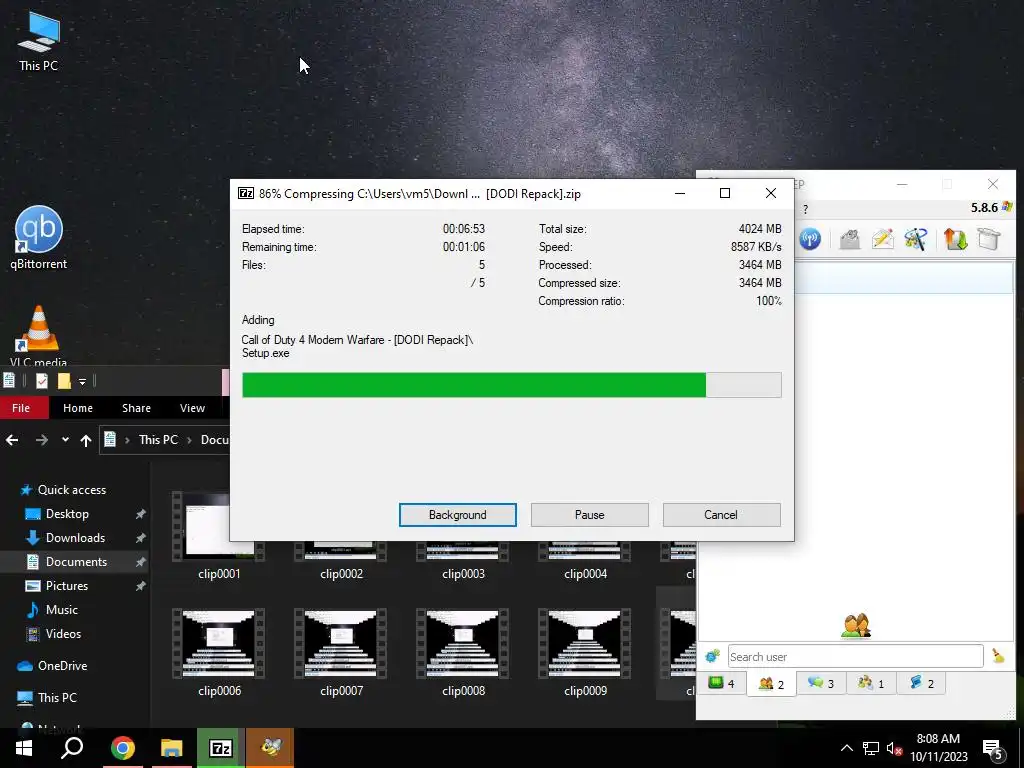
Task: Switch to 7-Zip from taskbar
Action: [x=221, y=748]
